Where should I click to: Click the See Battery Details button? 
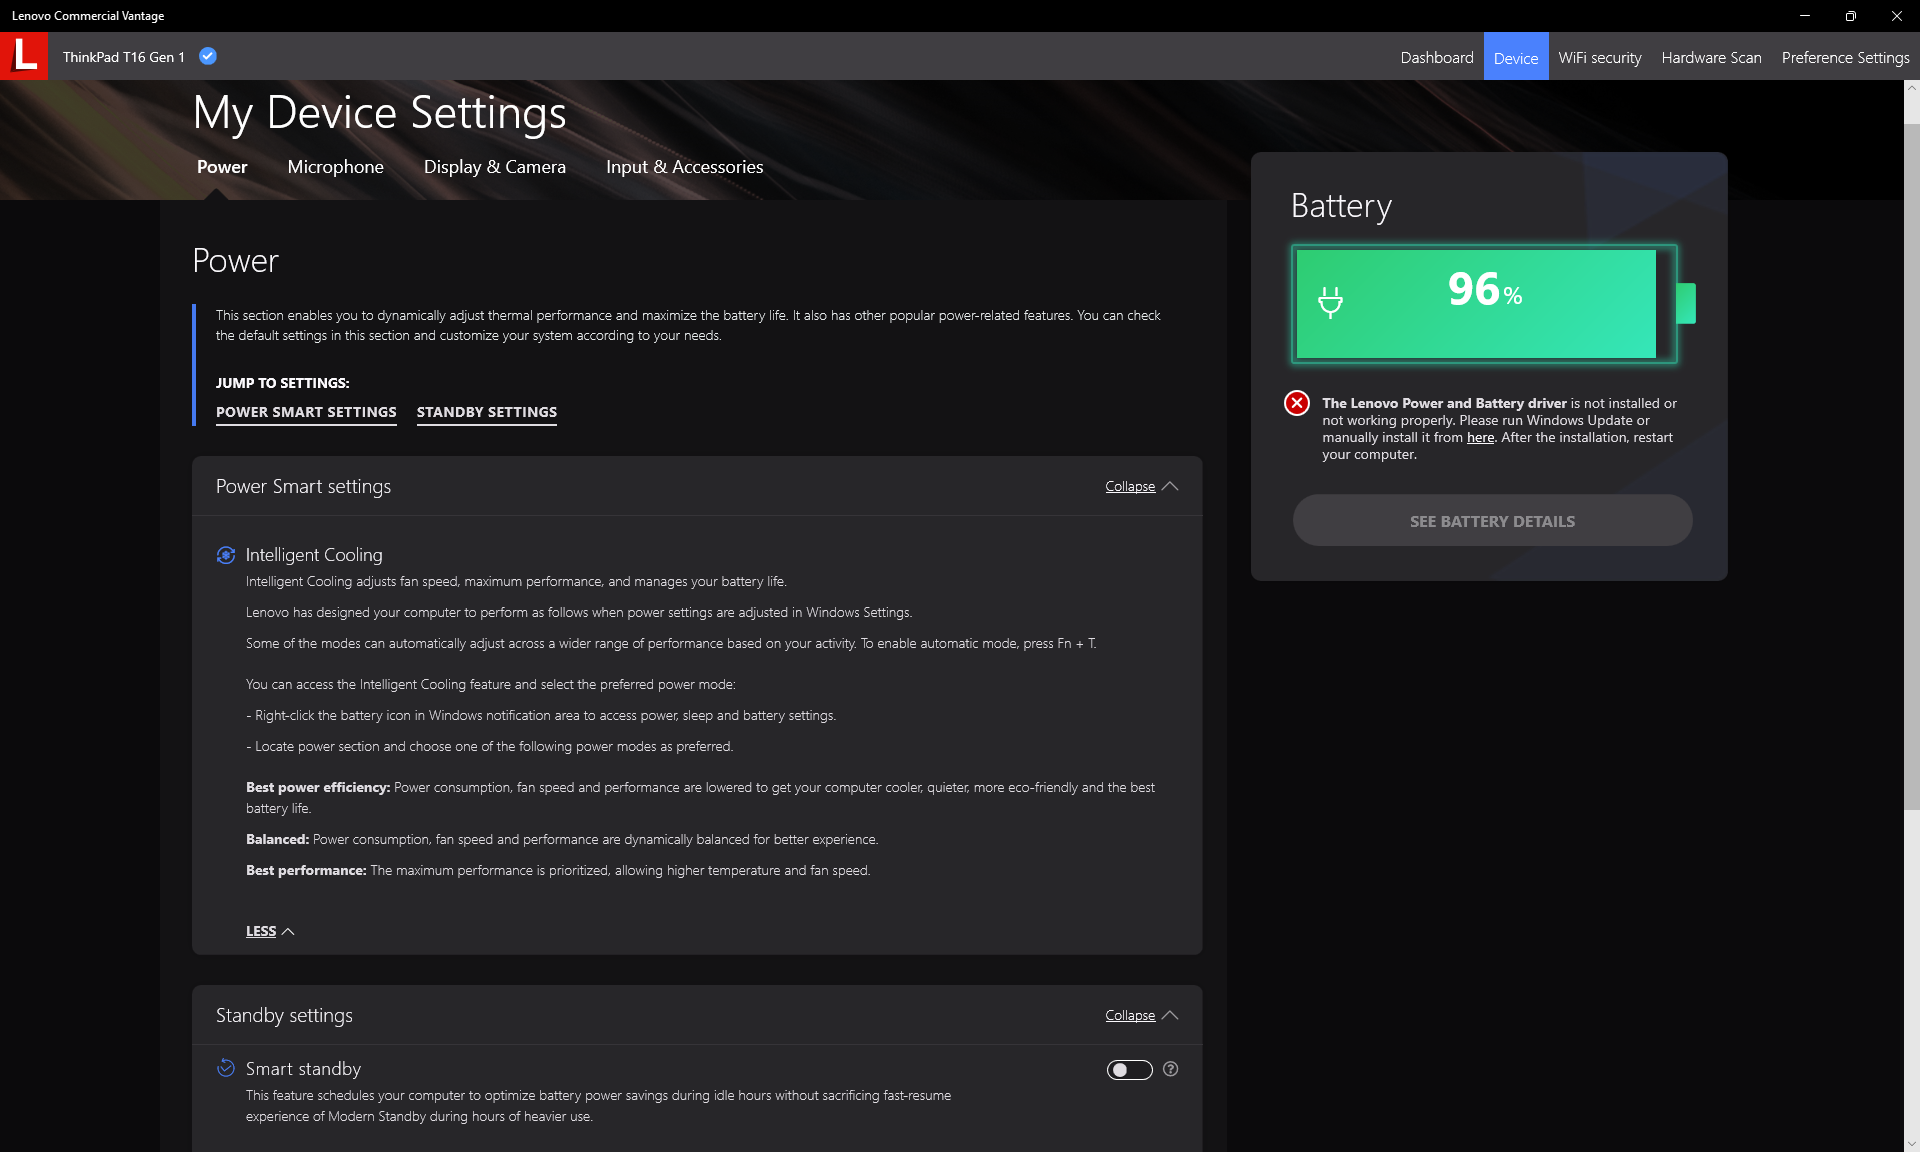pyautogui.click(x=1492, y=521)
